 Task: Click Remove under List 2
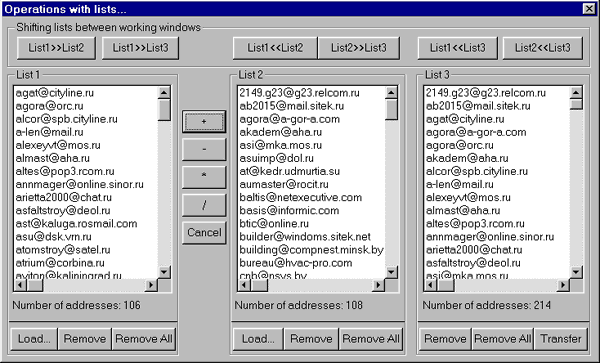pyautogui.click(x=311, y=339)
